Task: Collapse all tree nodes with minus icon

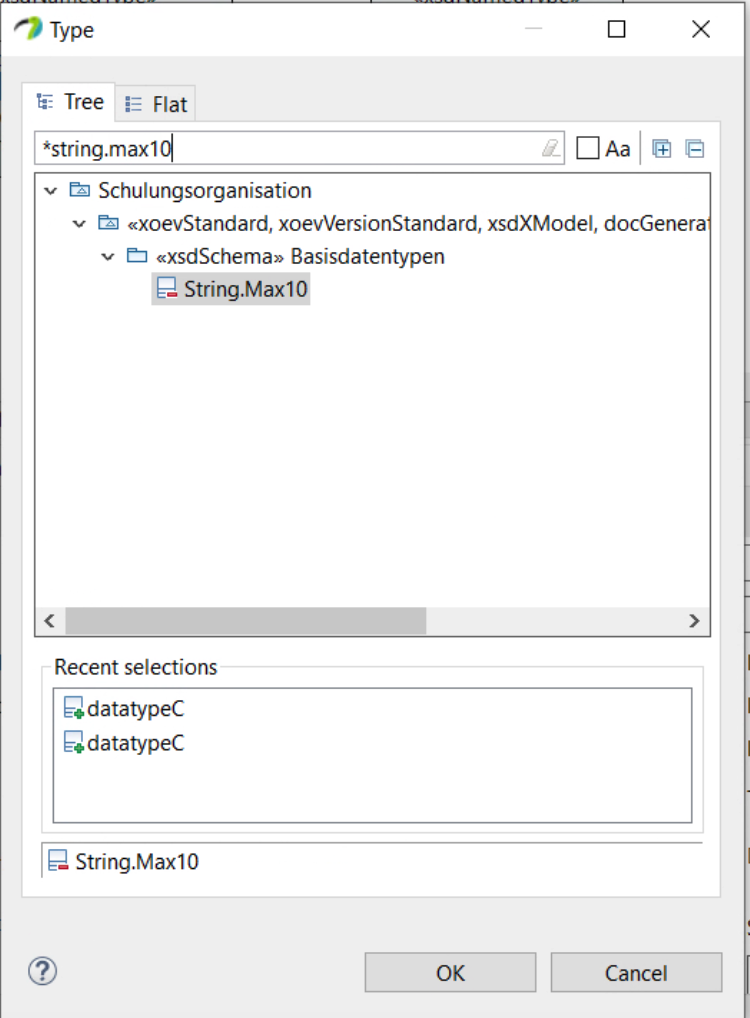Action: (x=694, y=149)
